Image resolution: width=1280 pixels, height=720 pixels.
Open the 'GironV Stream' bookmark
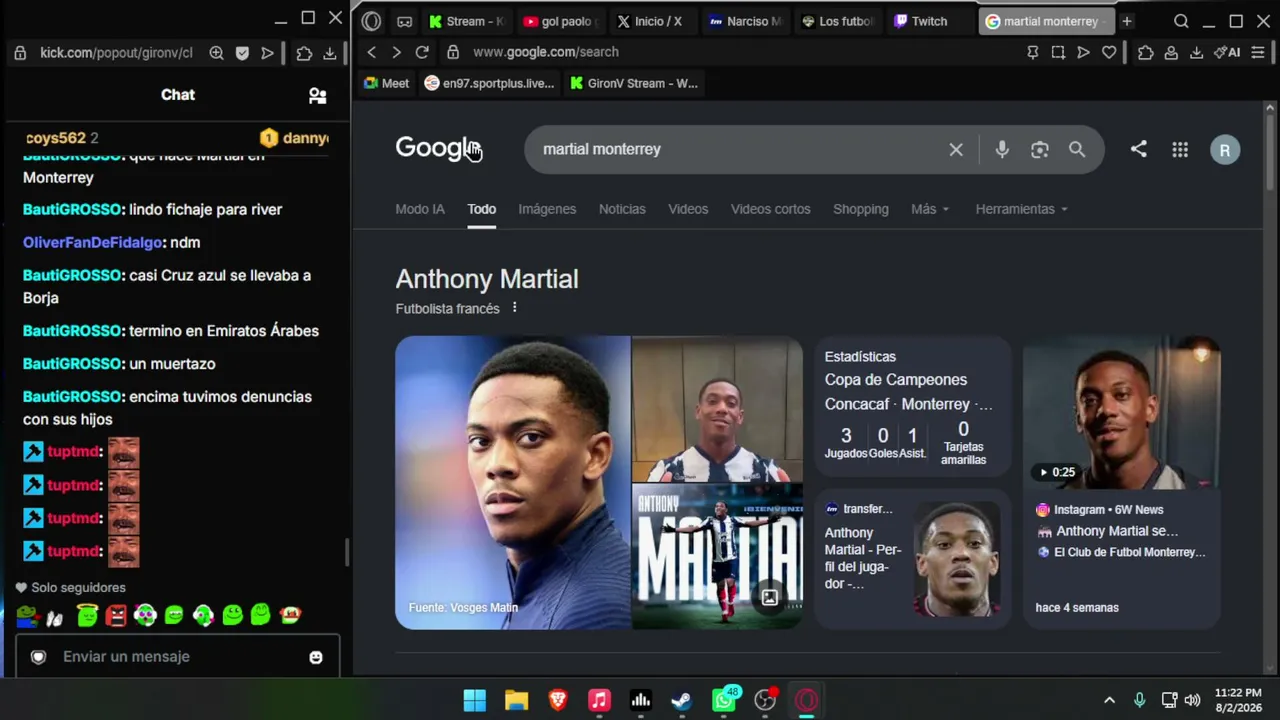point(634,83)
